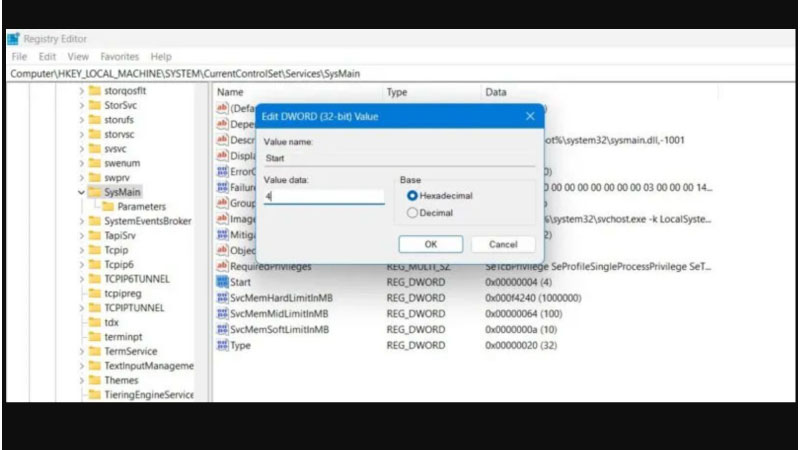The width and height of the screenshot is (800, 450).
Task: Click the storvsc folder icon
Action: click(x=95, y=134)
